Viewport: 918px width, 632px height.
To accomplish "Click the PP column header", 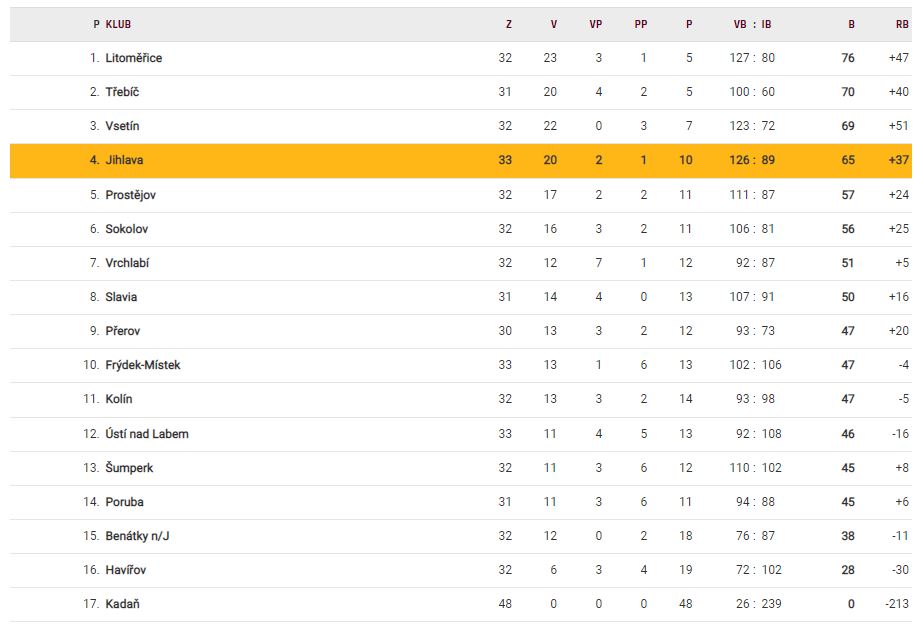I will [x=641, y=24].
